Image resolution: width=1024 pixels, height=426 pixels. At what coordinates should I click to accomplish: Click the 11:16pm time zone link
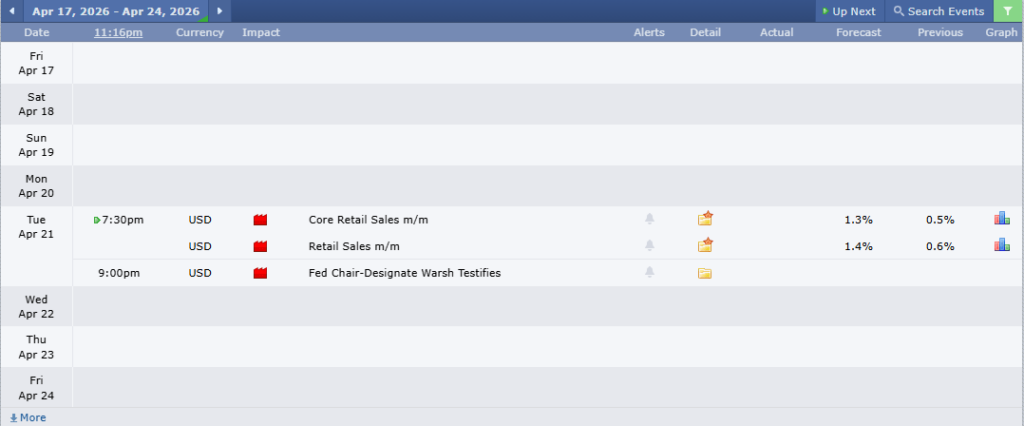tap(118, 33)
